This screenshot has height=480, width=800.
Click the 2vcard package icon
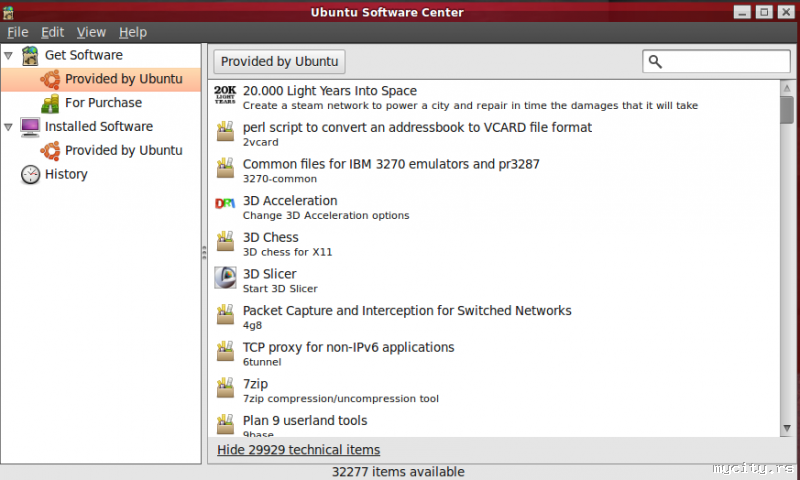pyautogui.click(x=225, y=132)
